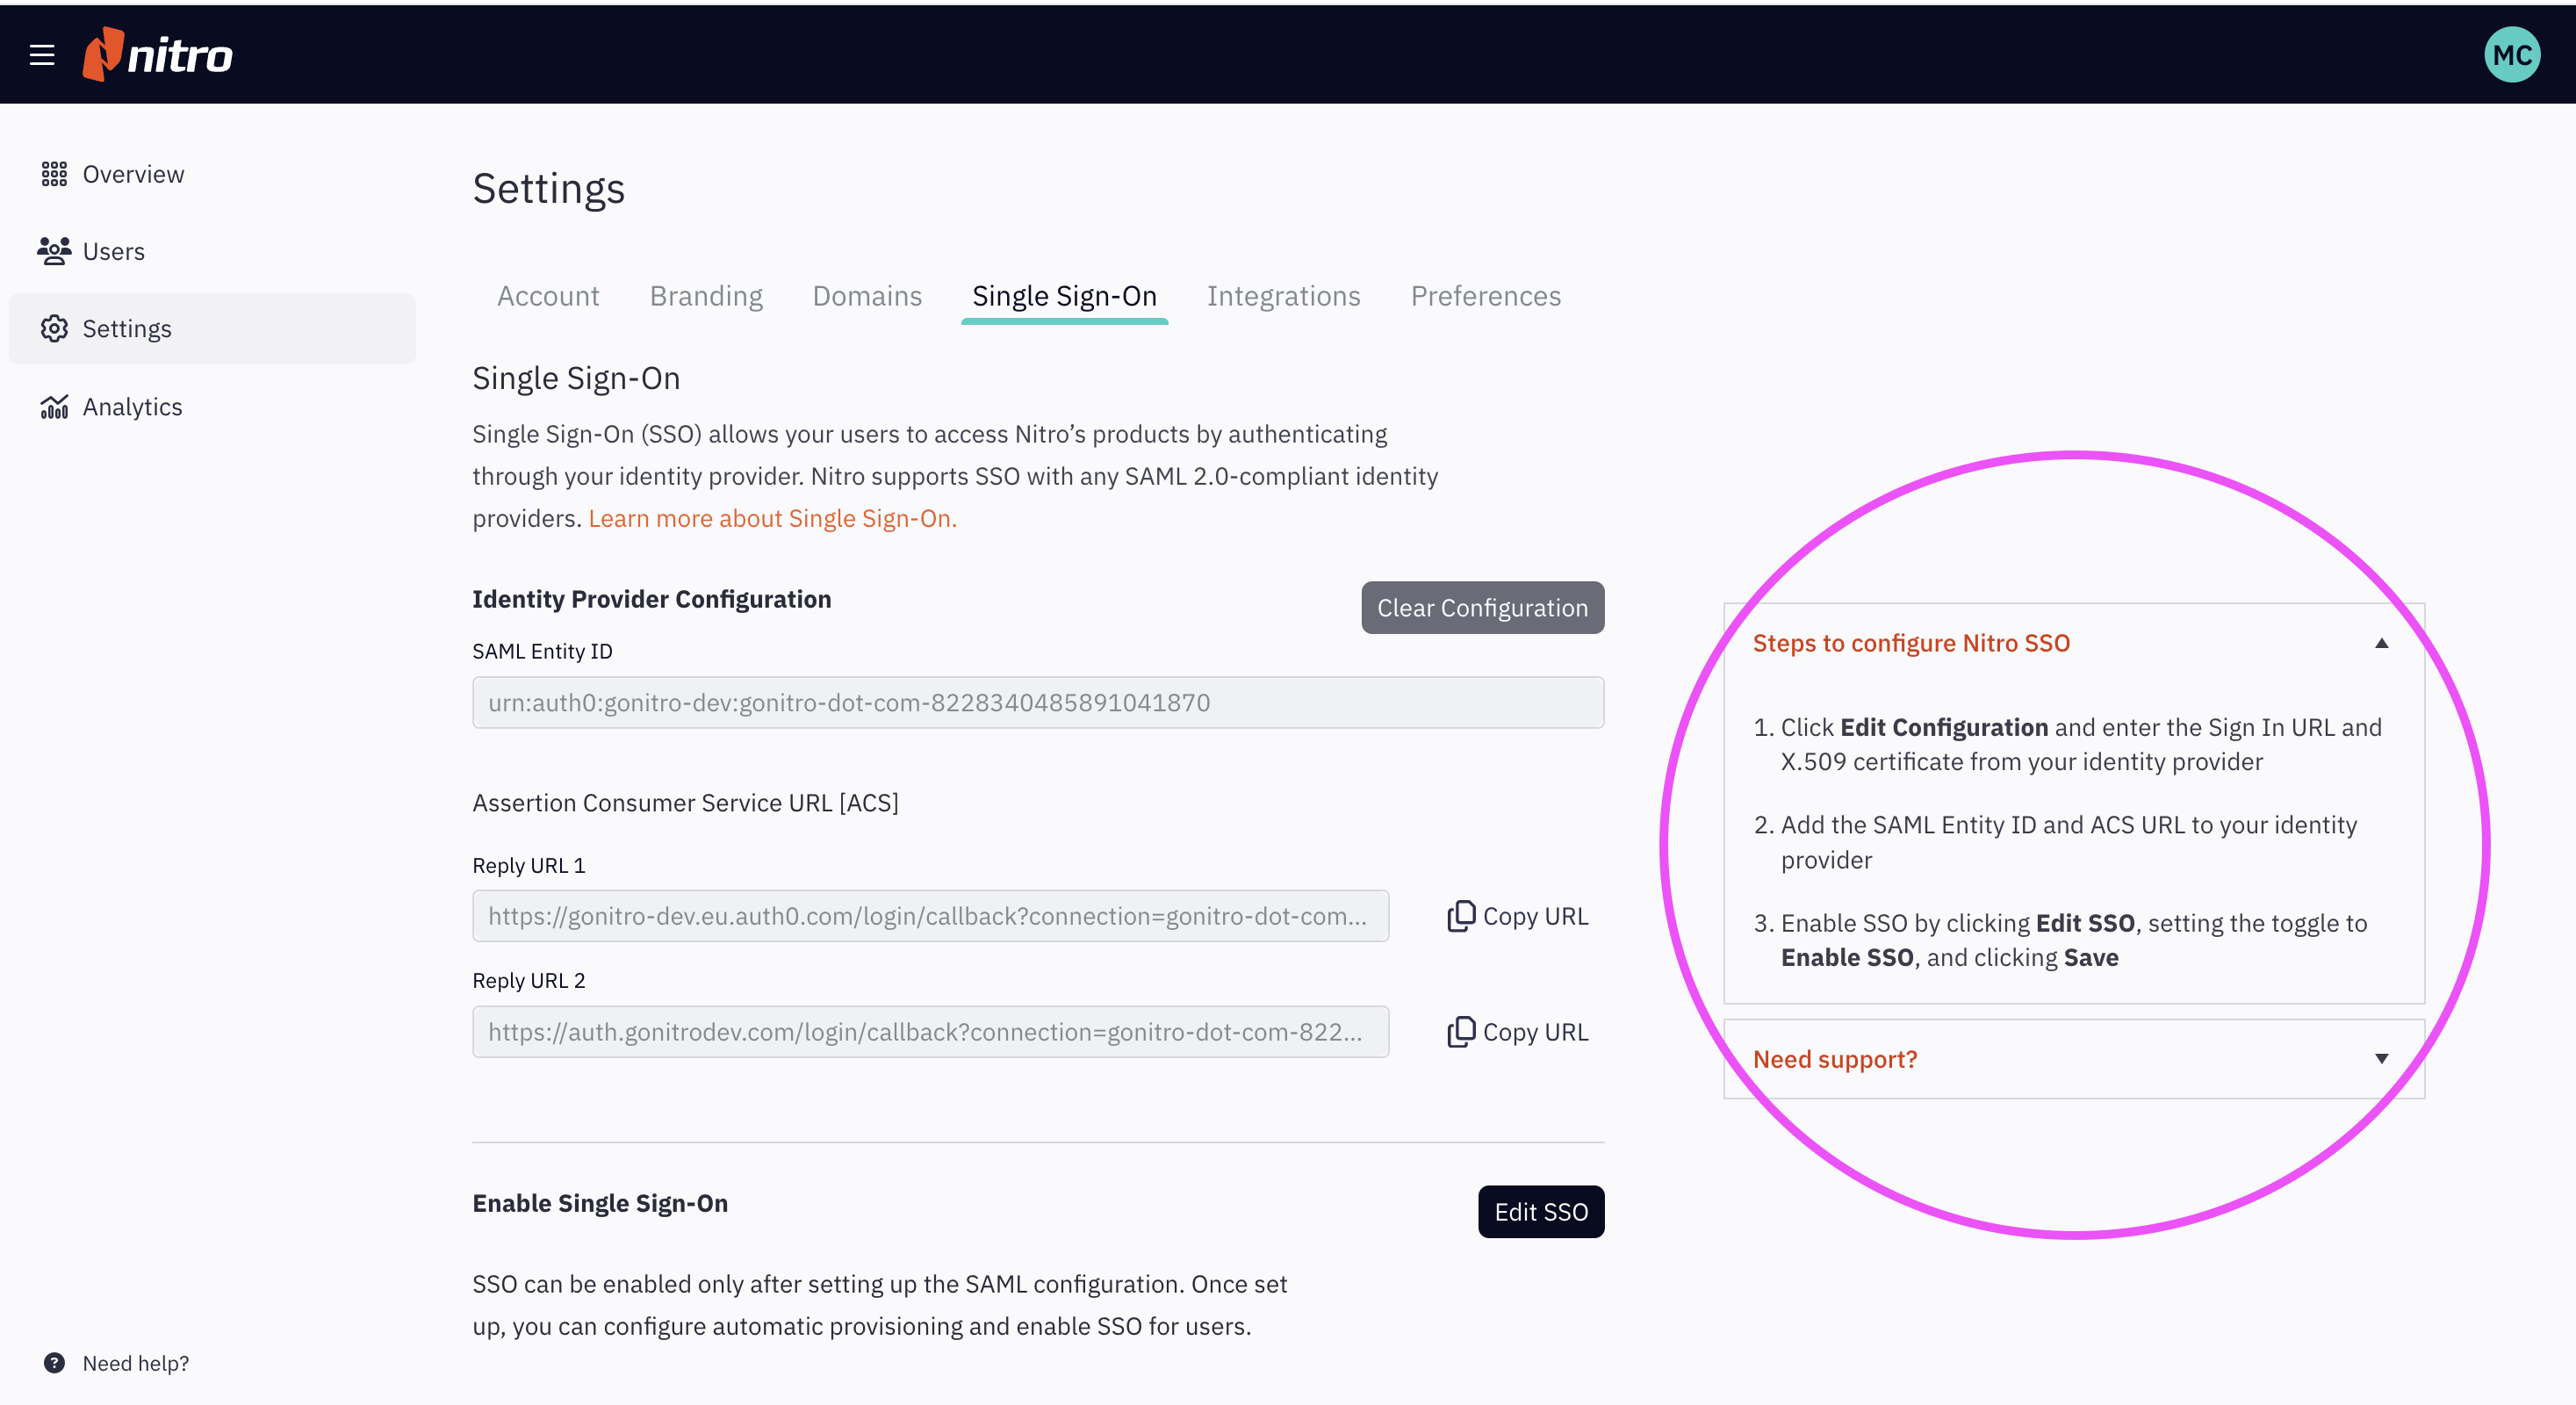Open the MC user avatar menu
2576x1405 pixels.
[2511, 55]
